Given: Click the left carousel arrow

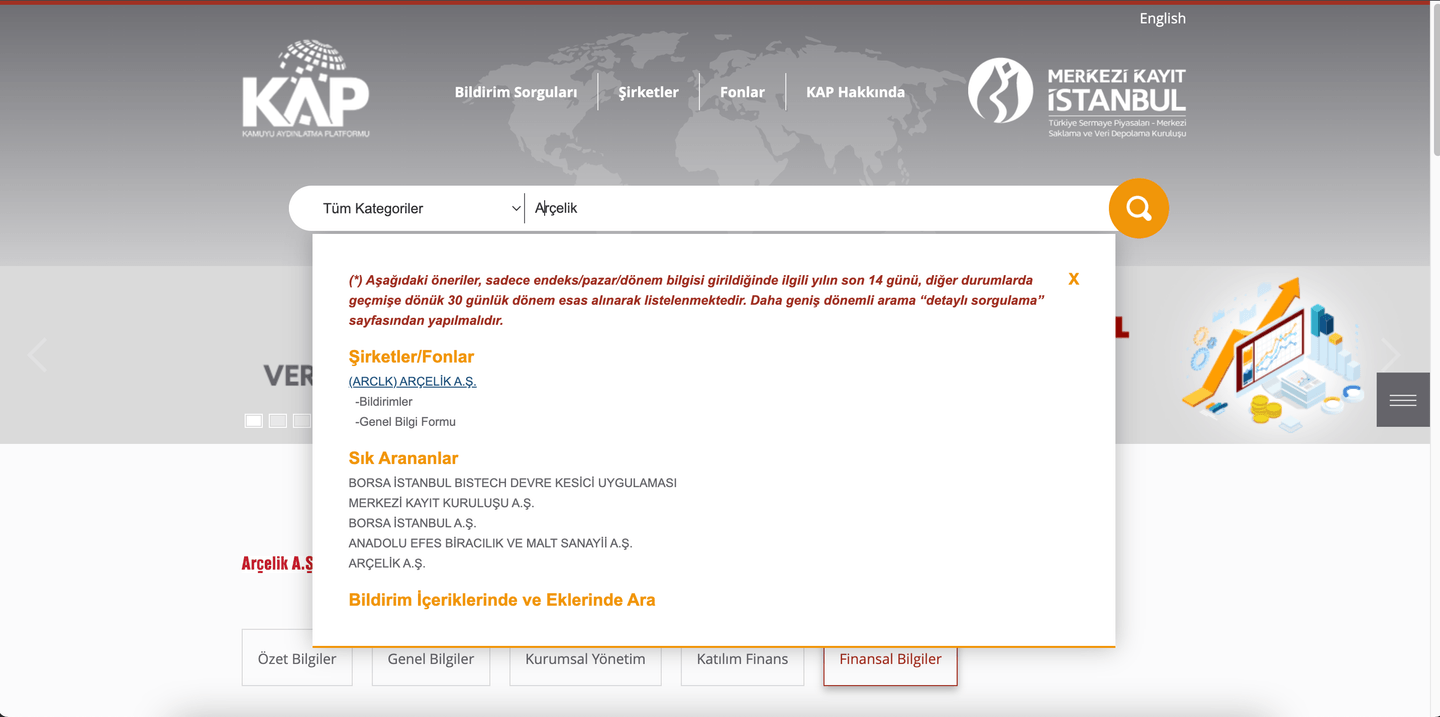Looking at the screenshot, I should click(x=37, y=354).
